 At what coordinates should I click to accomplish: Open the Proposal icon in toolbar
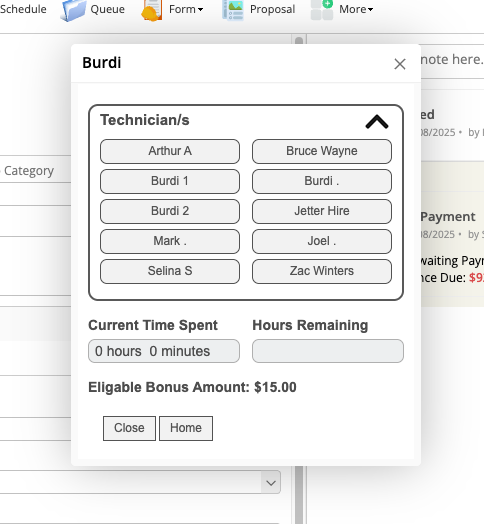(233, 10)
